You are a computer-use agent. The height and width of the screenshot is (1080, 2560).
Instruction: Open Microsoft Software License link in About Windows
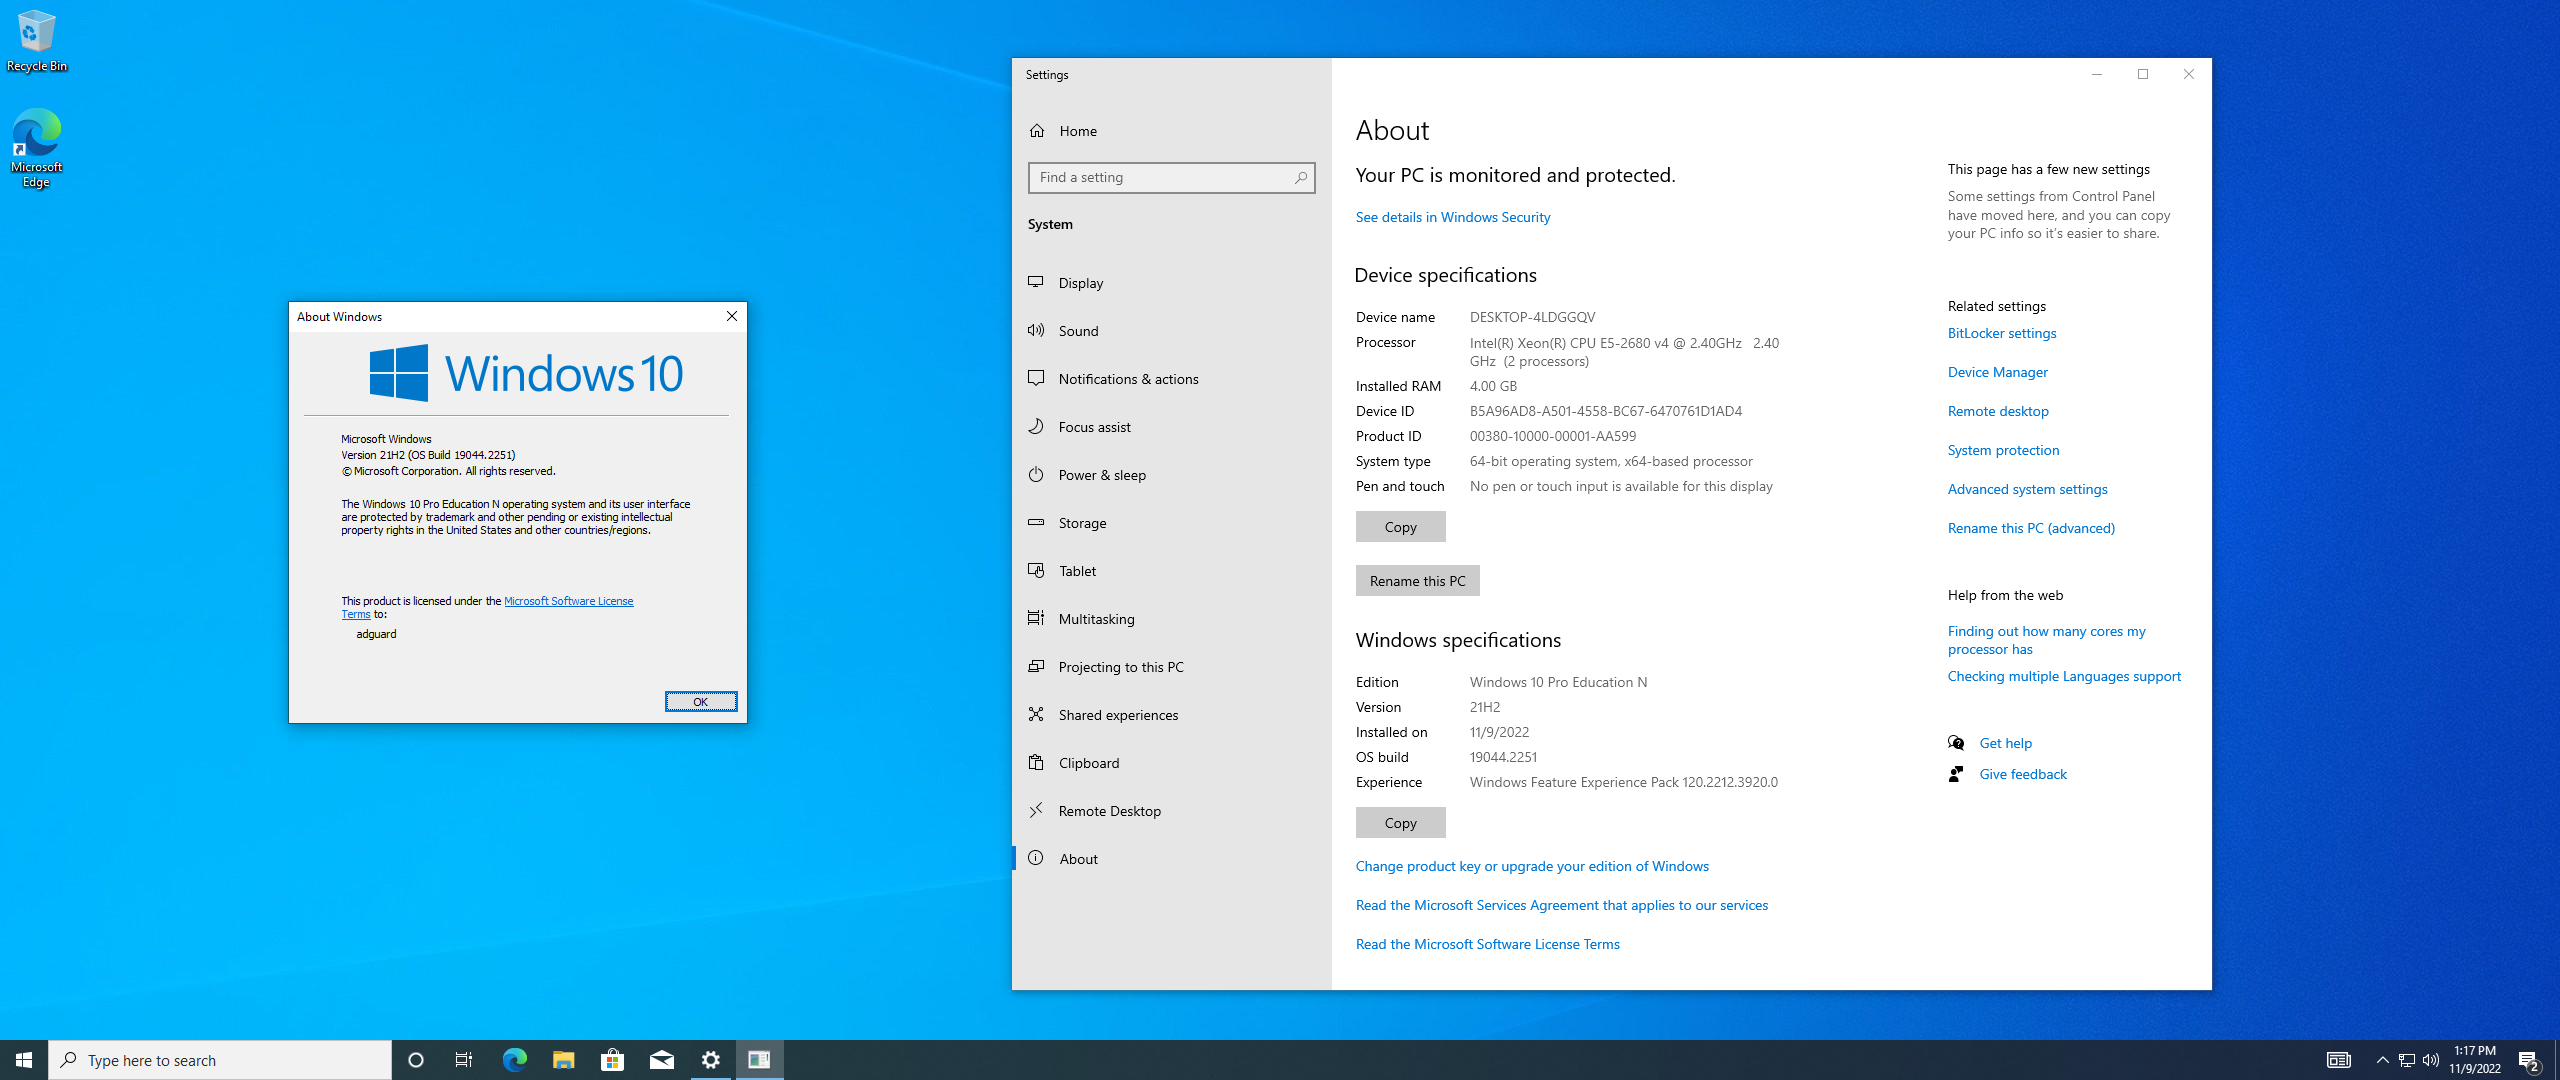568,601
